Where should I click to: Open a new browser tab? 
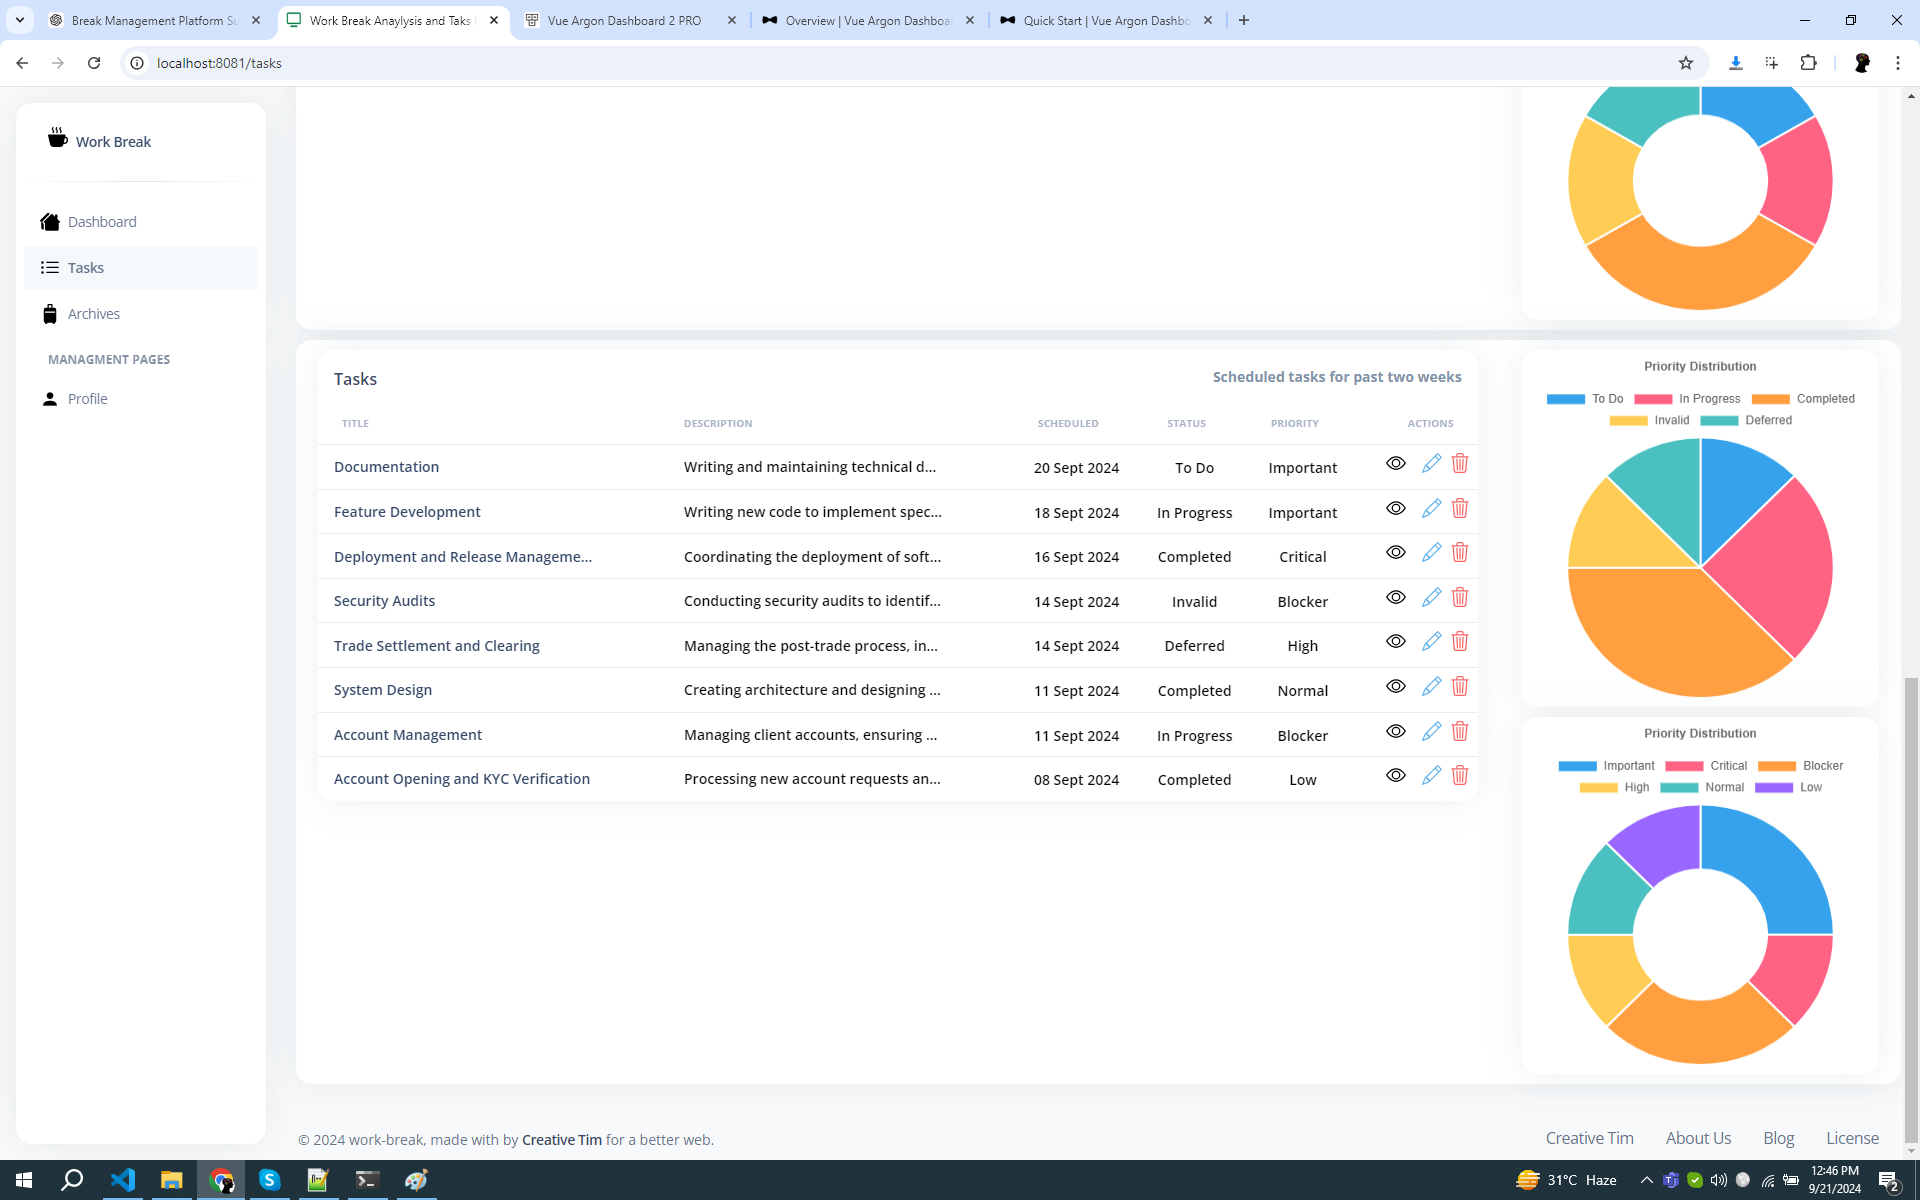(x=1244, y=20)
